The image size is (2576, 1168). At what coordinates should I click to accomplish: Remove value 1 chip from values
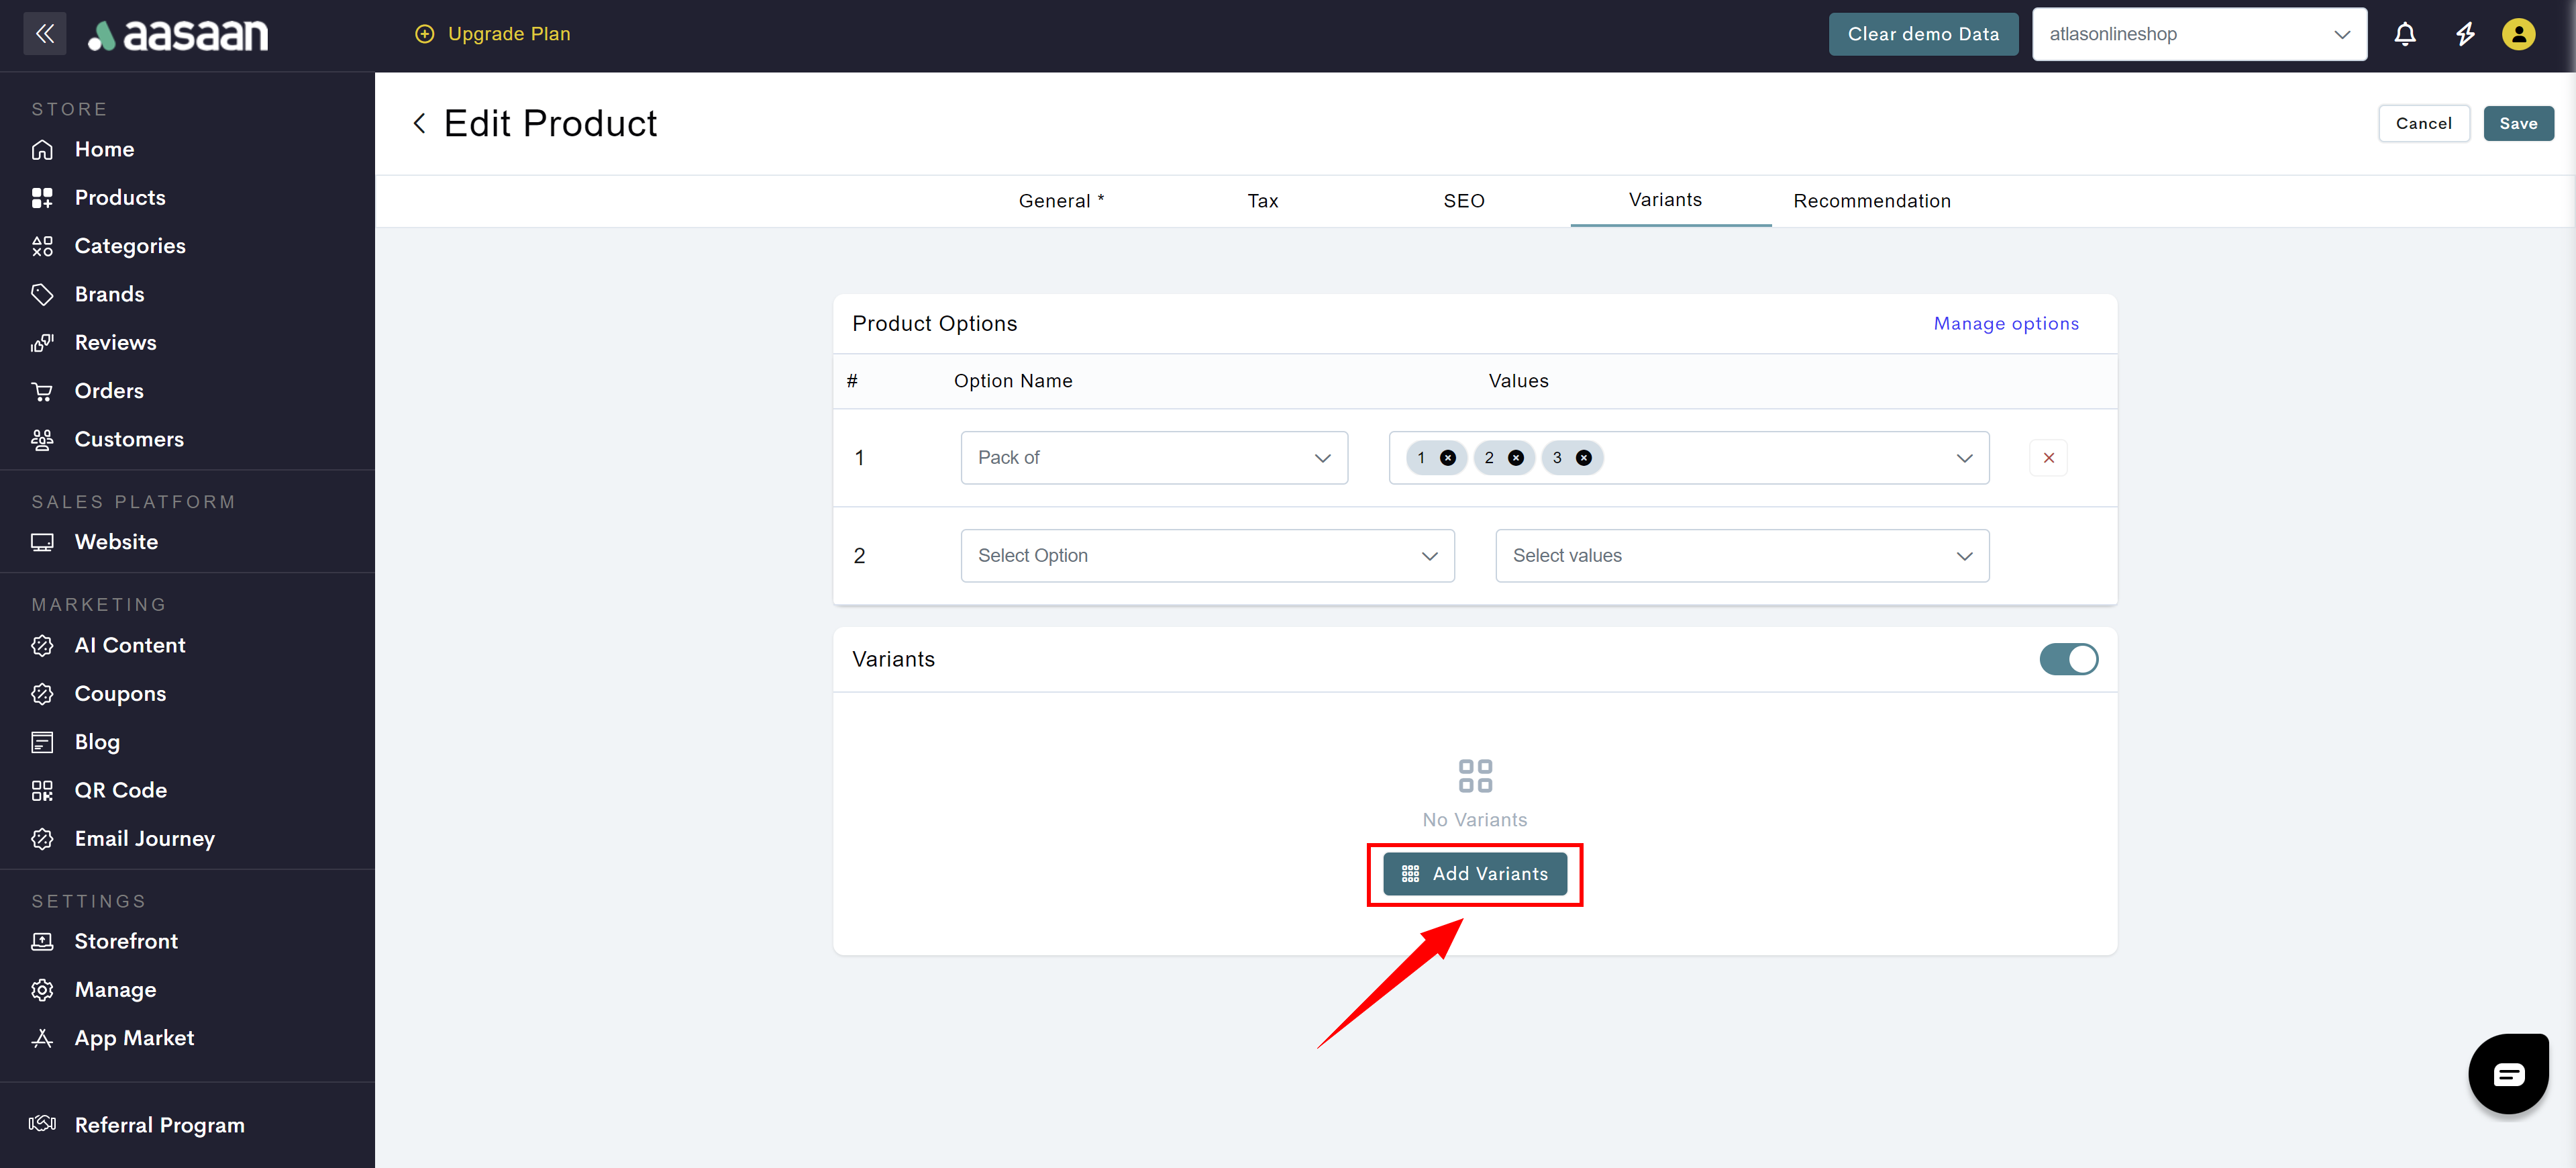1447,458
